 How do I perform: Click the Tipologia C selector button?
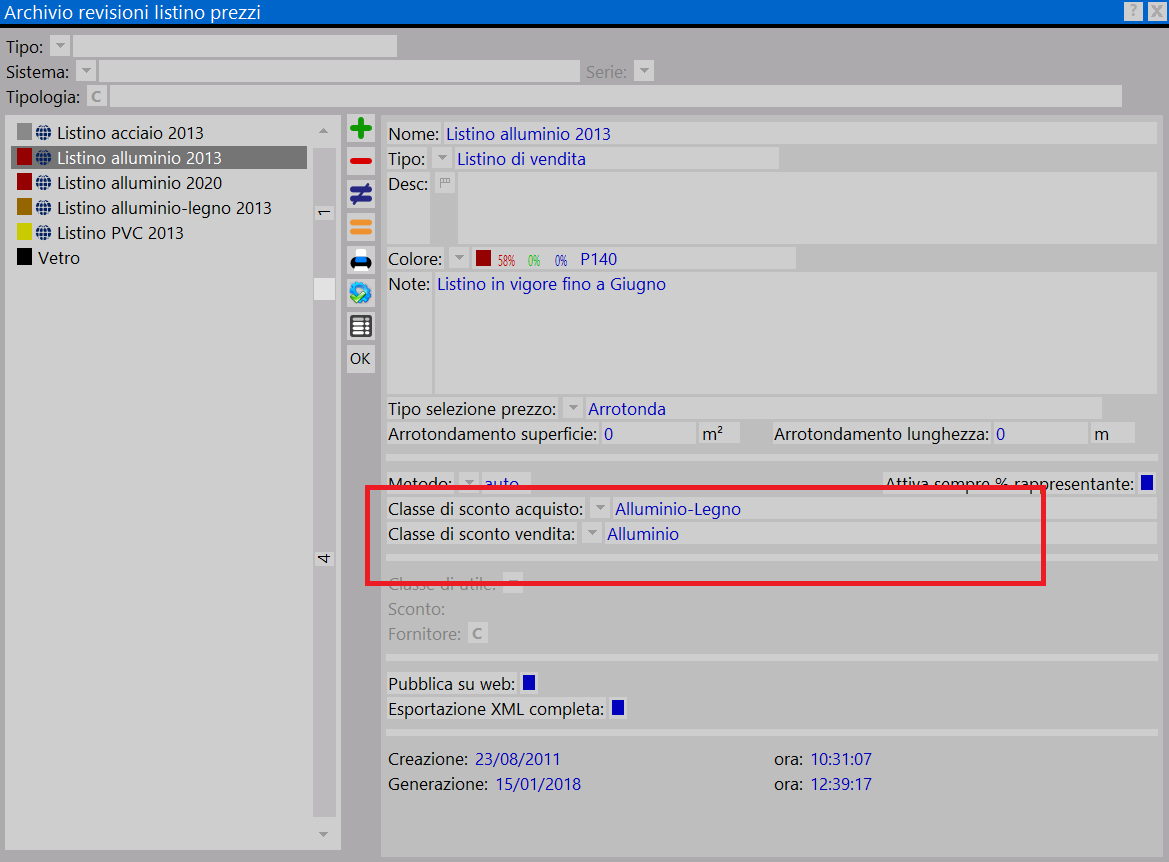pyautogui.click(x=96, y=97)
